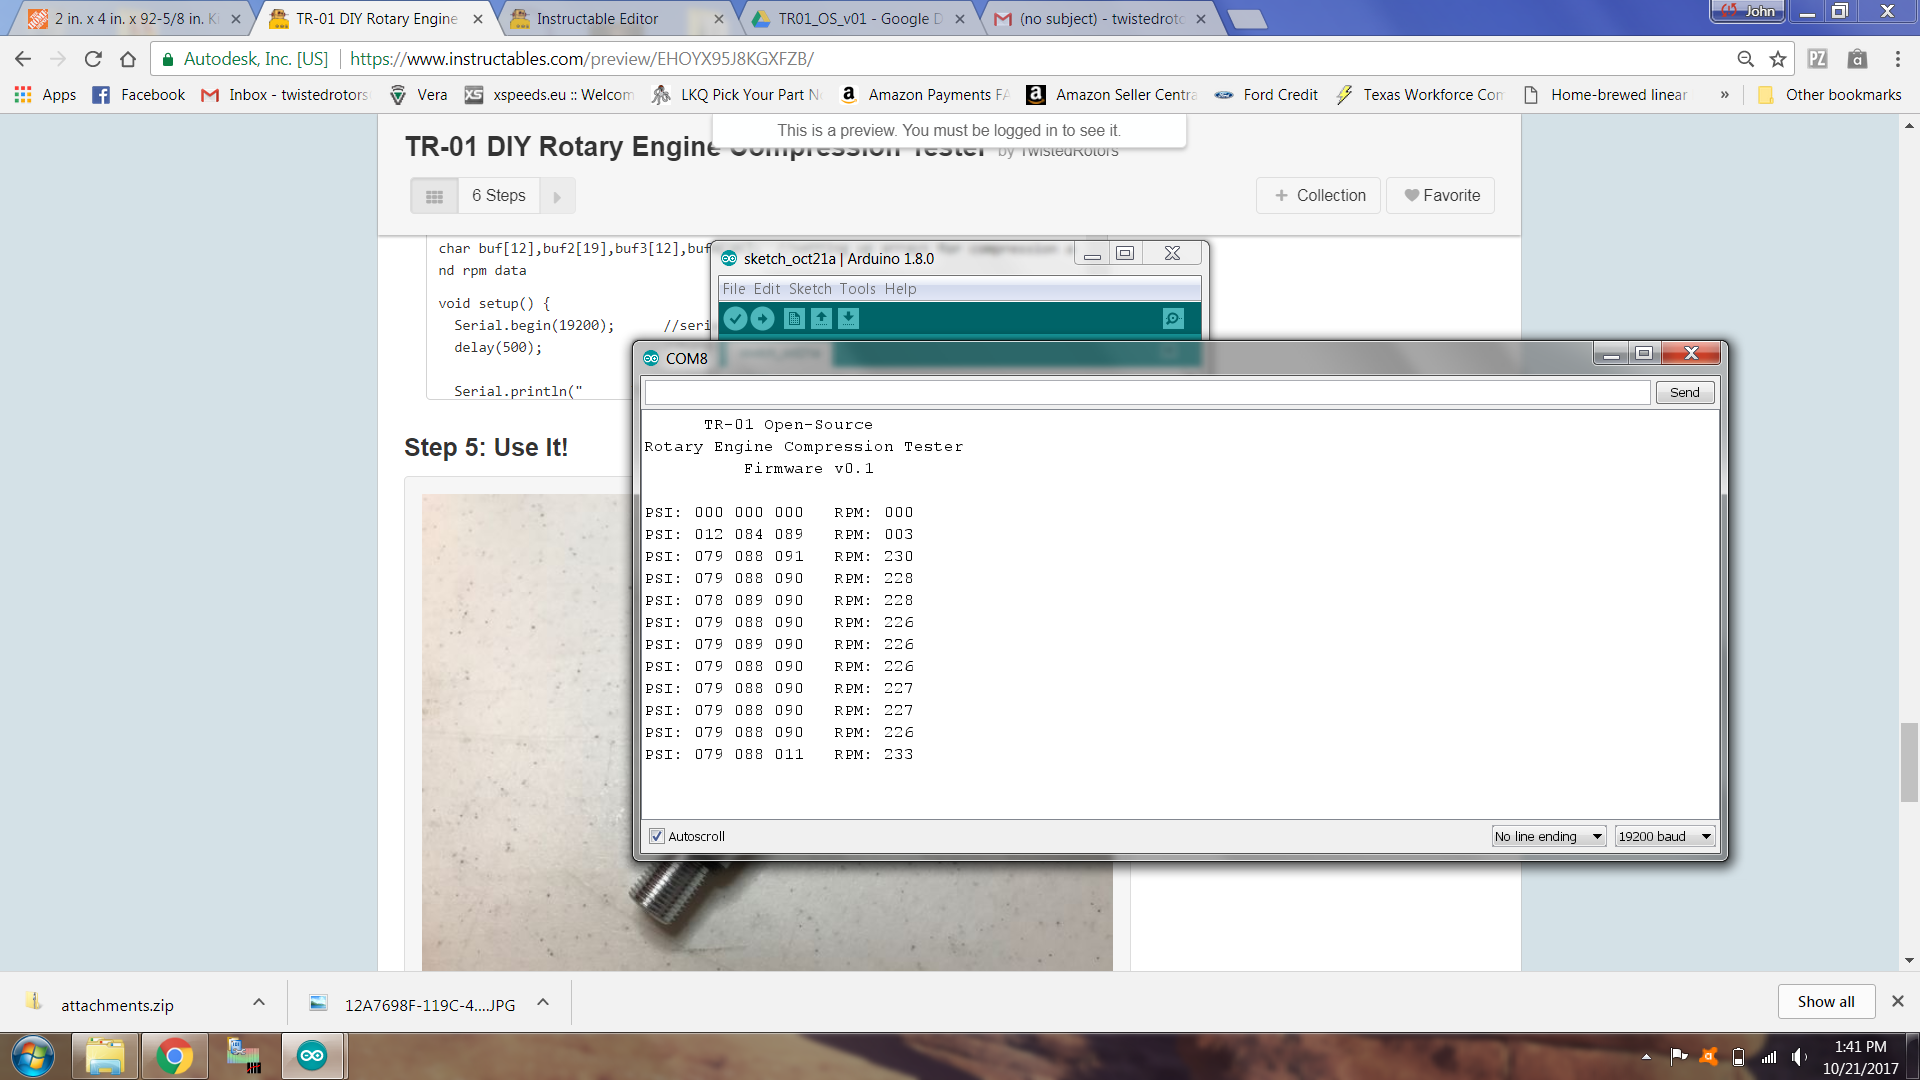This screenshot has width=1920, height=1080.
Task: Bookmark page with the star icon
Action: point(1777,59)
